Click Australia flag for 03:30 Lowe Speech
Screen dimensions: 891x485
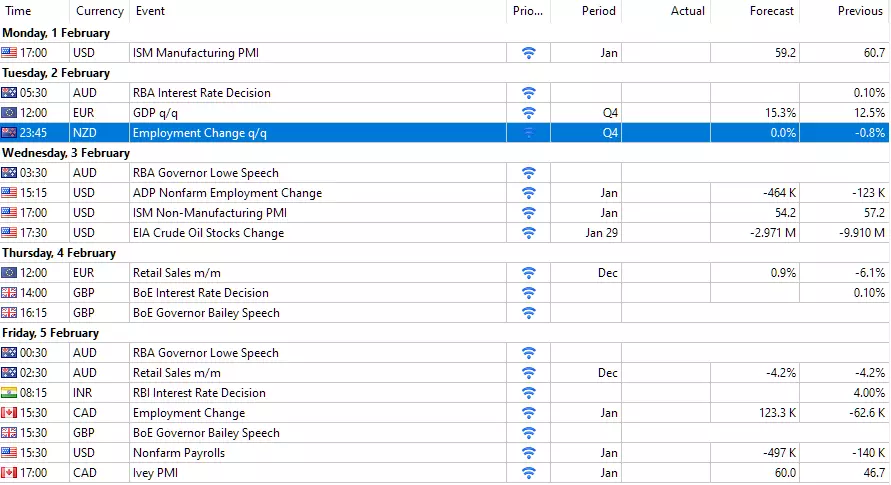(9, 173)
